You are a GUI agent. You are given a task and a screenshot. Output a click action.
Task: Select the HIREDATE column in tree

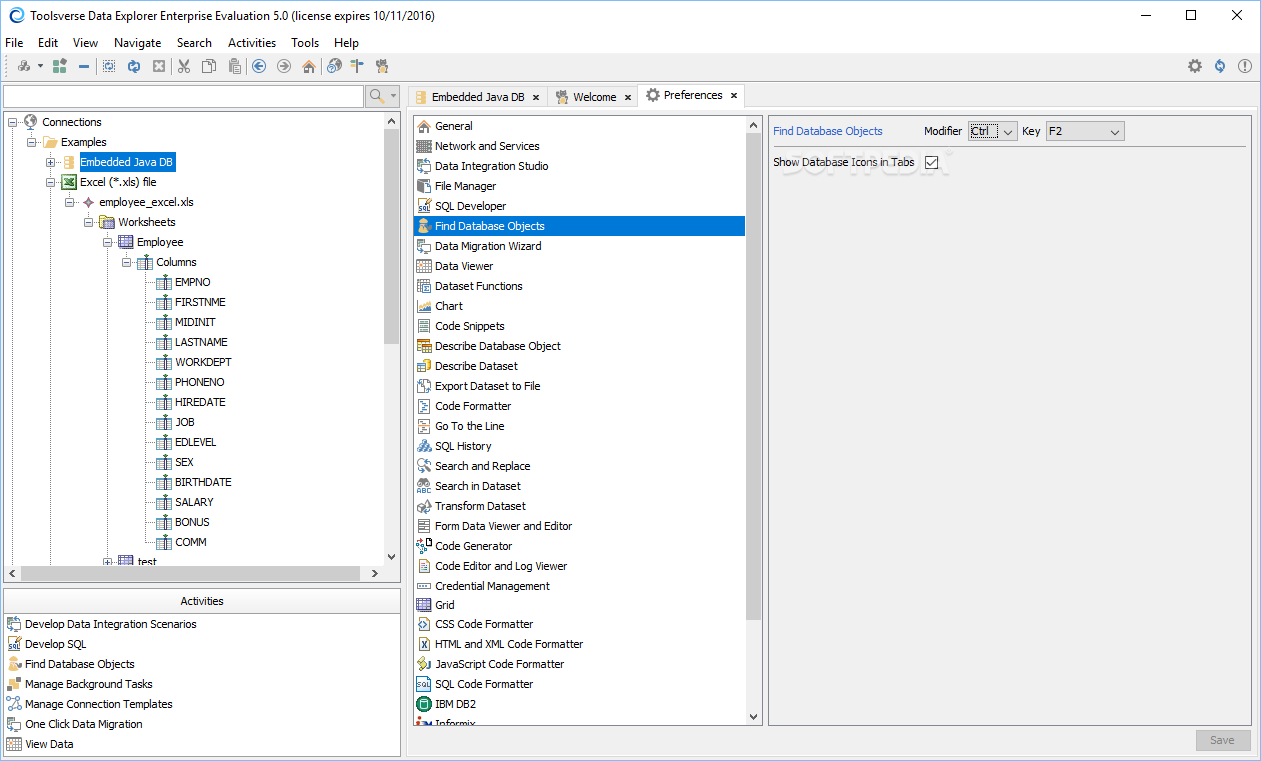pos(200,402)
